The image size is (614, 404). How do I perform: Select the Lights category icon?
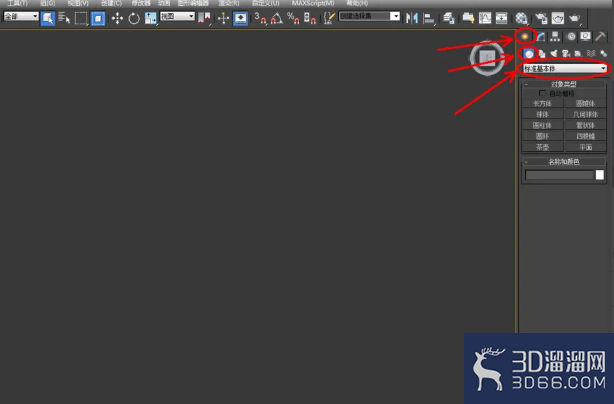pos(554,54)
